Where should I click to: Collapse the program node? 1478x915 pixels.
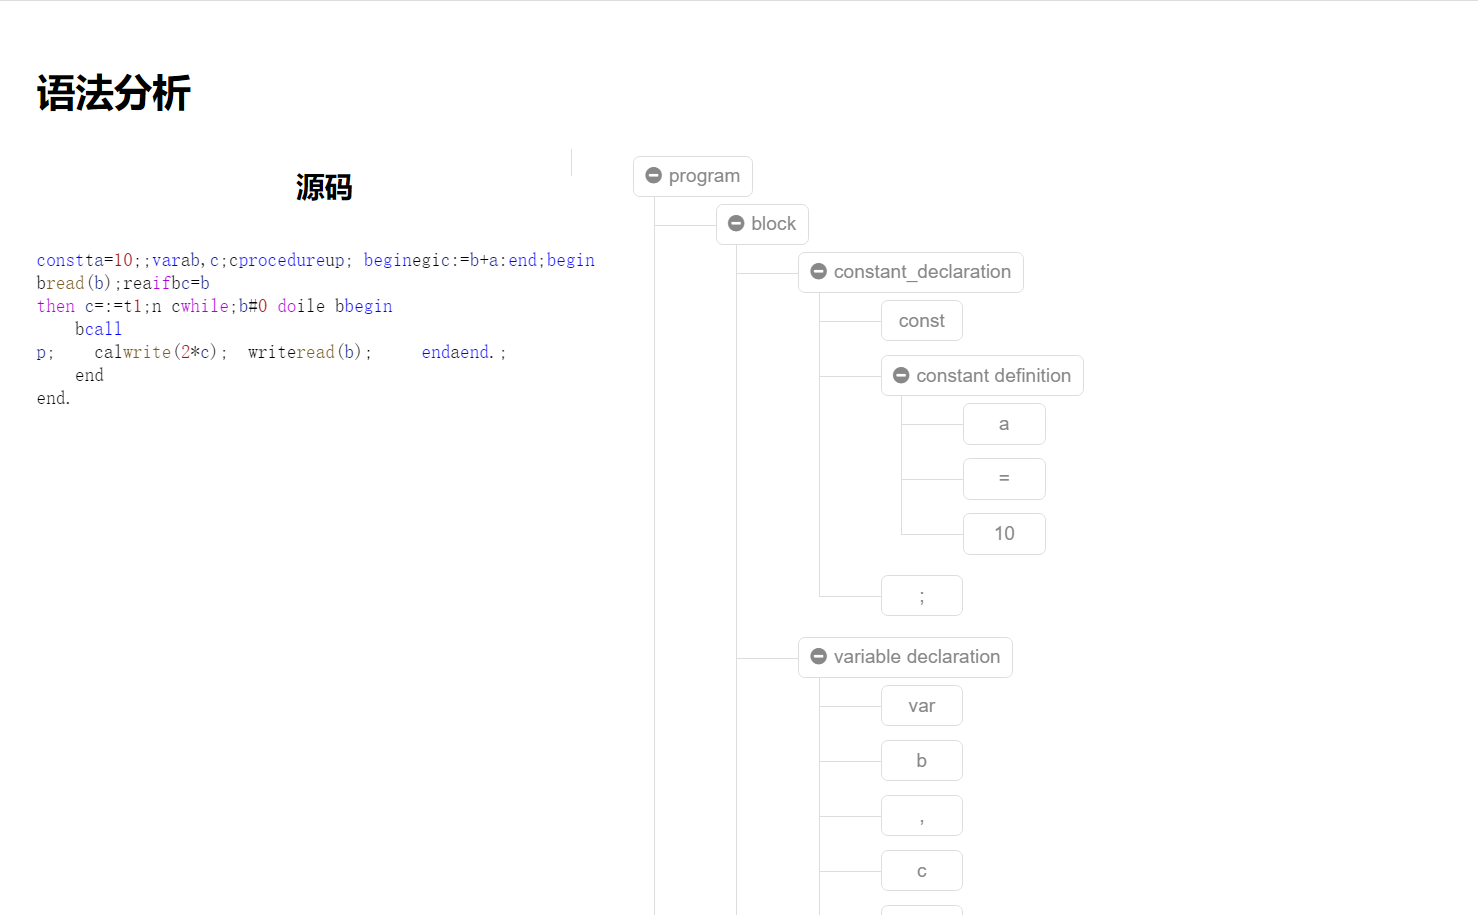pyautogui.click(x=654, y=176)
